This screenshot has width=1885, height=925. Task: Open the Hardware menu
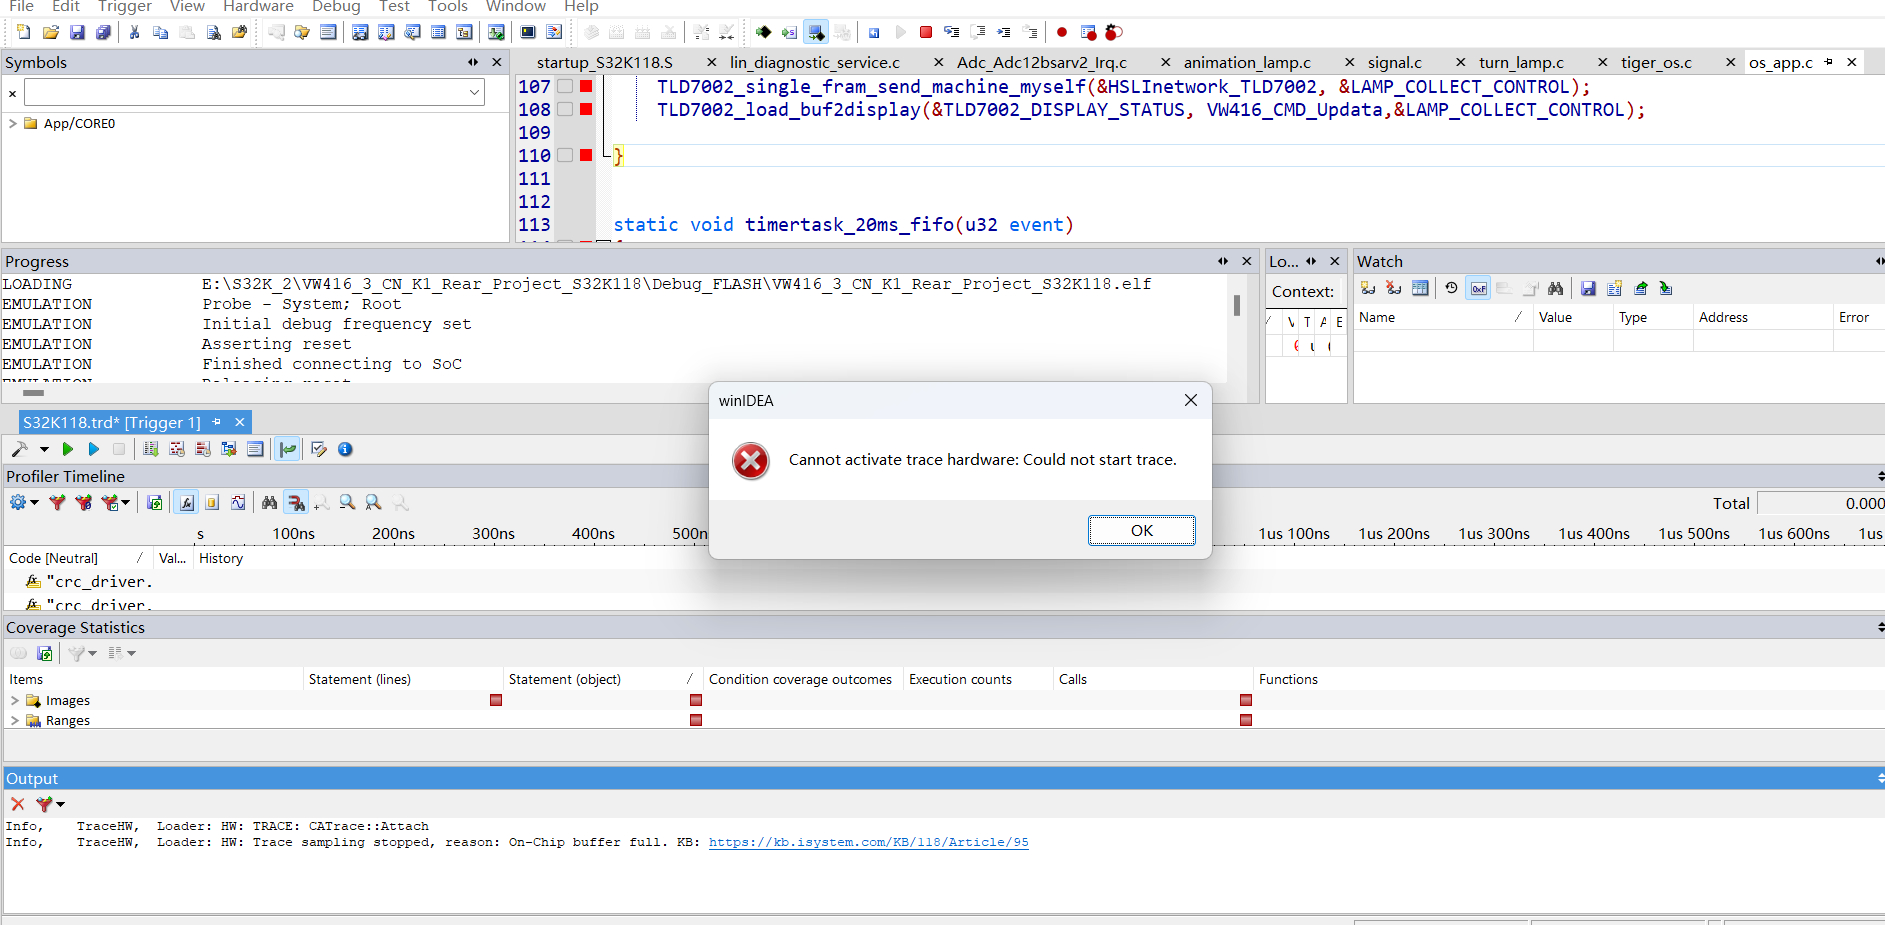[x=258, y=7]
